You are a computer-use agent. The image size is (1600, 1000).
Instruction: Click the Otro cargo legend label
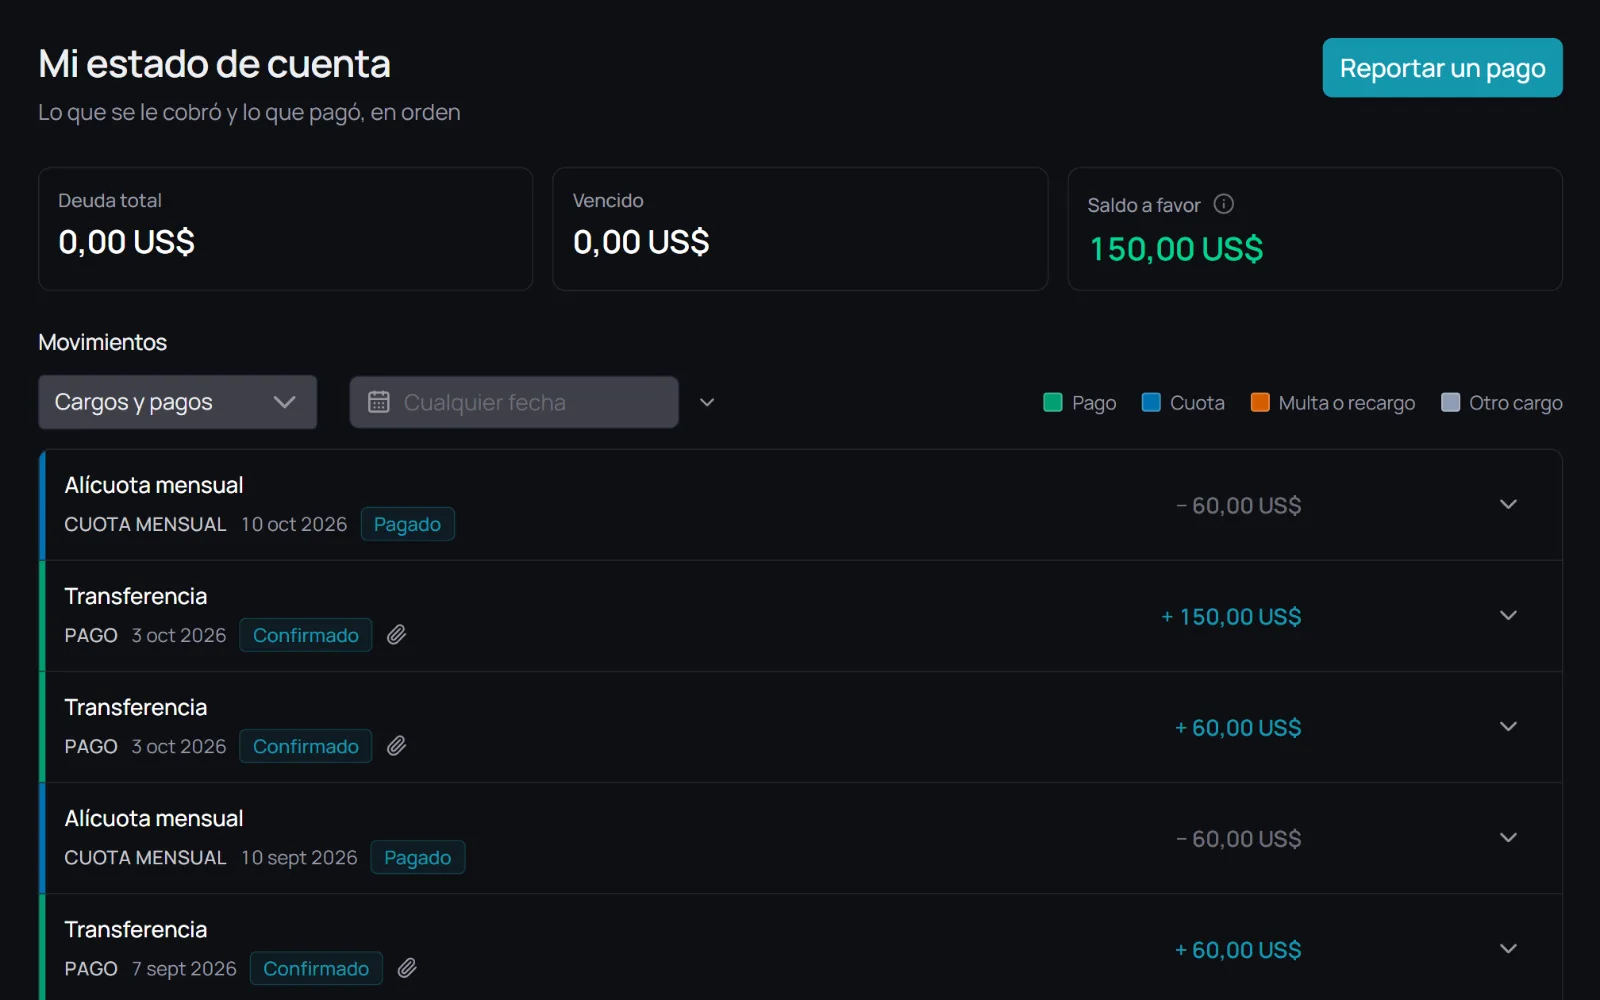[x=1516, y=403]
